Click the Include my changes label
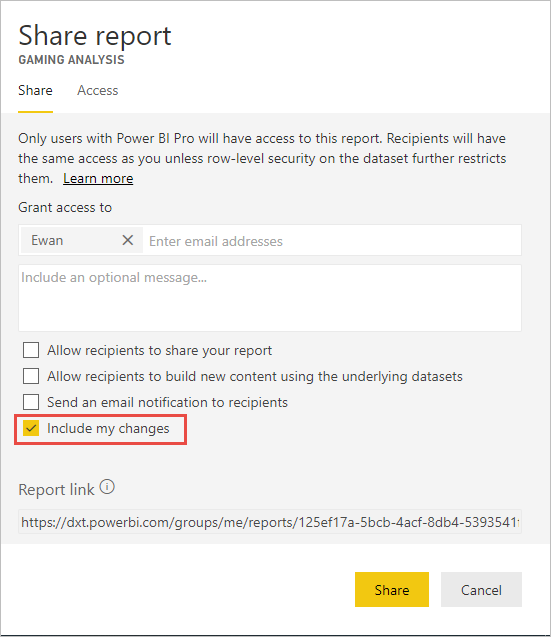This screenshot has height=637, width=551. tap(108, 428)
